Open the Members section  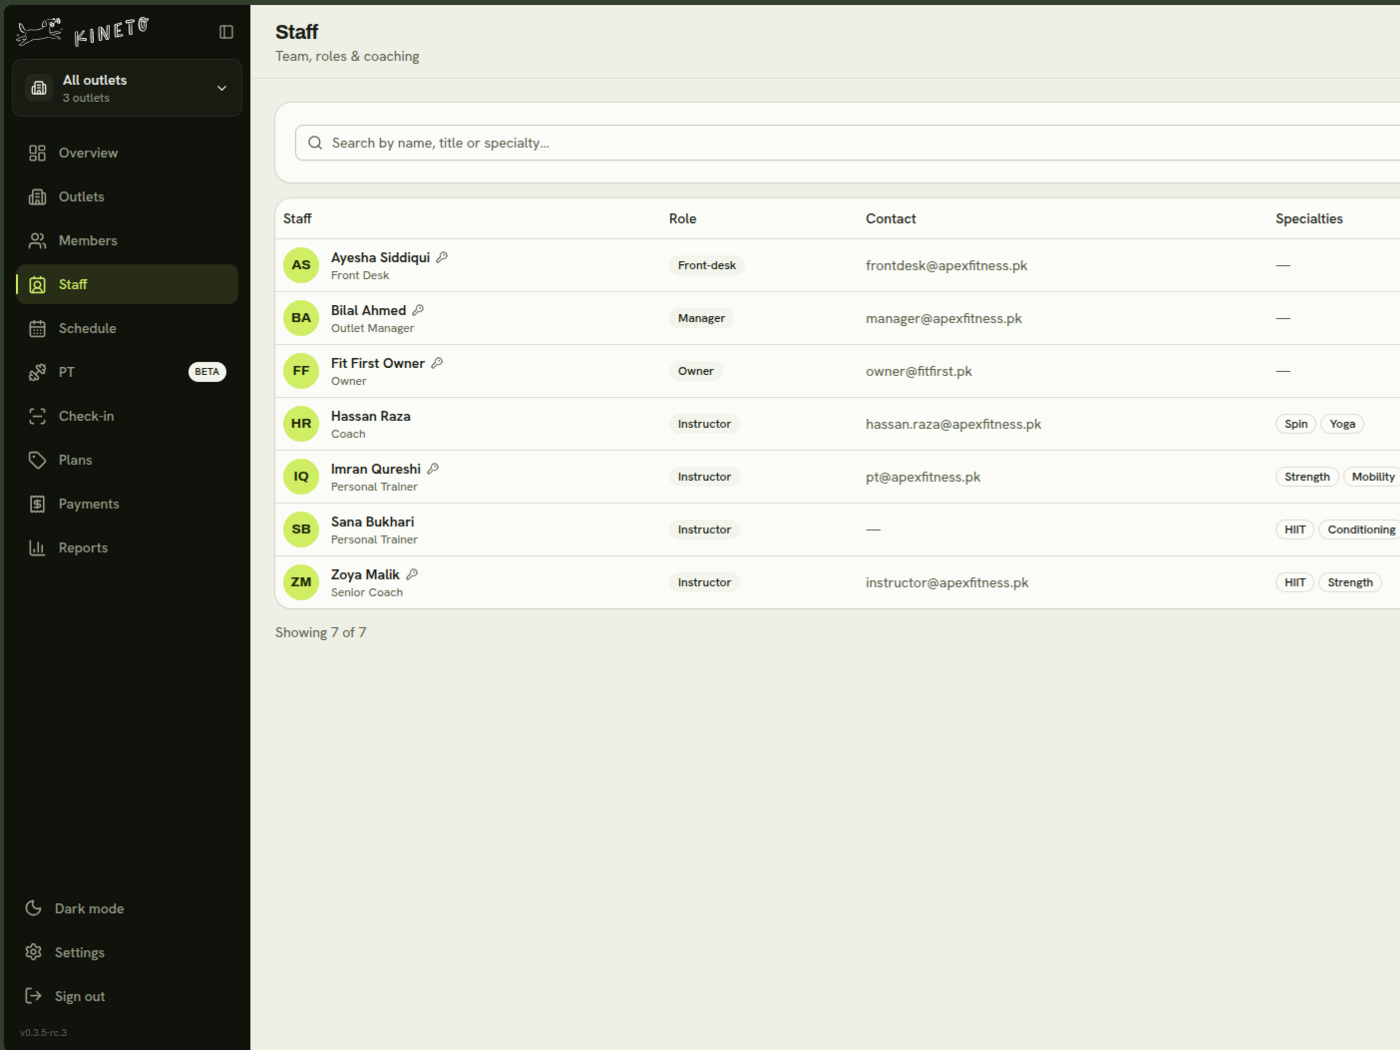pyautogui.click(x=127, y=241)
